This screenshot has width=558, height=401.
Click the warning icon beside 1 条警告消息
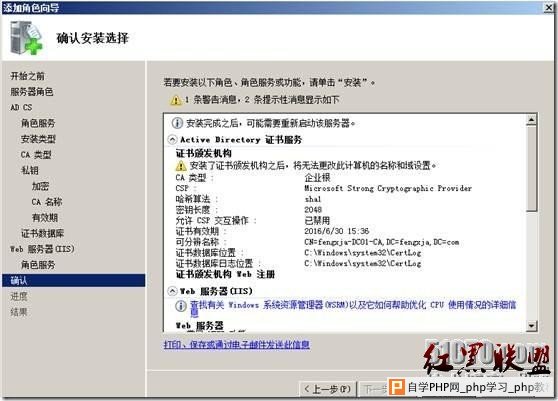(x=175, y=100)
